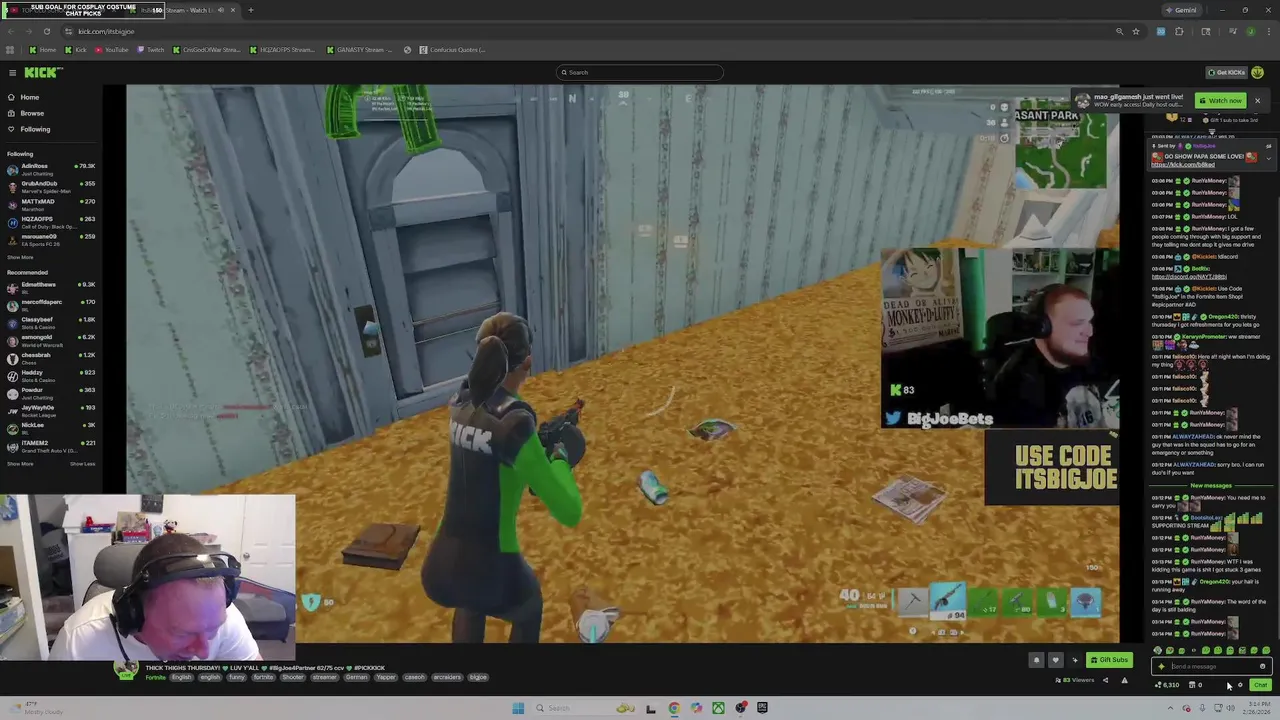Open Browse in the sidebar
The height and width of the screenshot is (720, 1280).
click(x=25, y=113)
